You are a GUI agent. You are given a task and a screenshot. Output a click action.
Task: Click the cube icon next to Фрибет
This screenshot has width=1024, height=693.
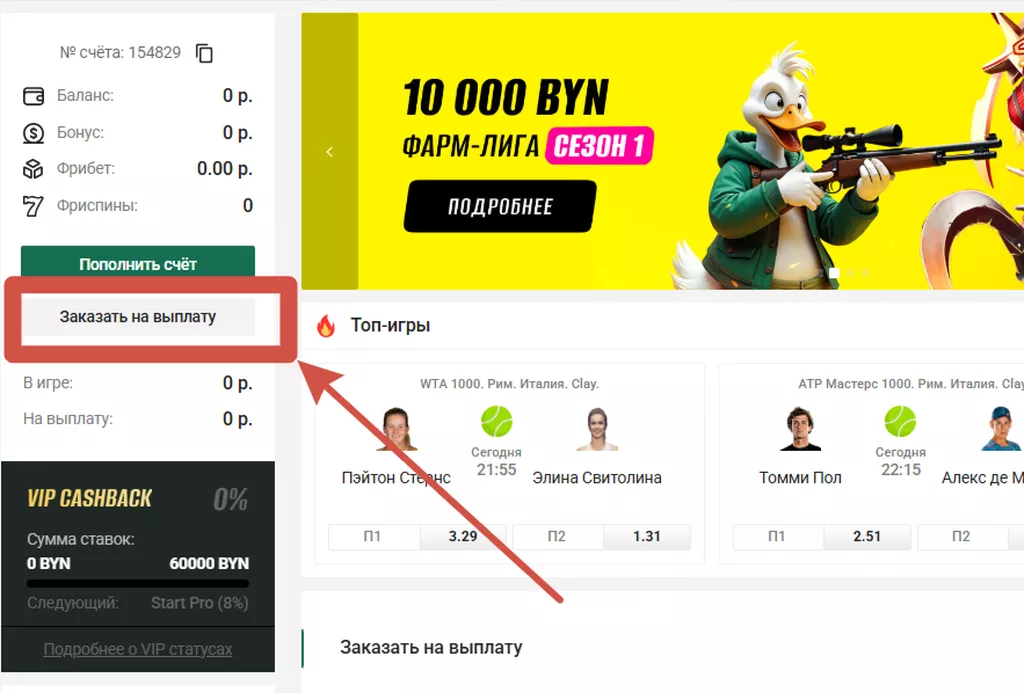(33, 169)
